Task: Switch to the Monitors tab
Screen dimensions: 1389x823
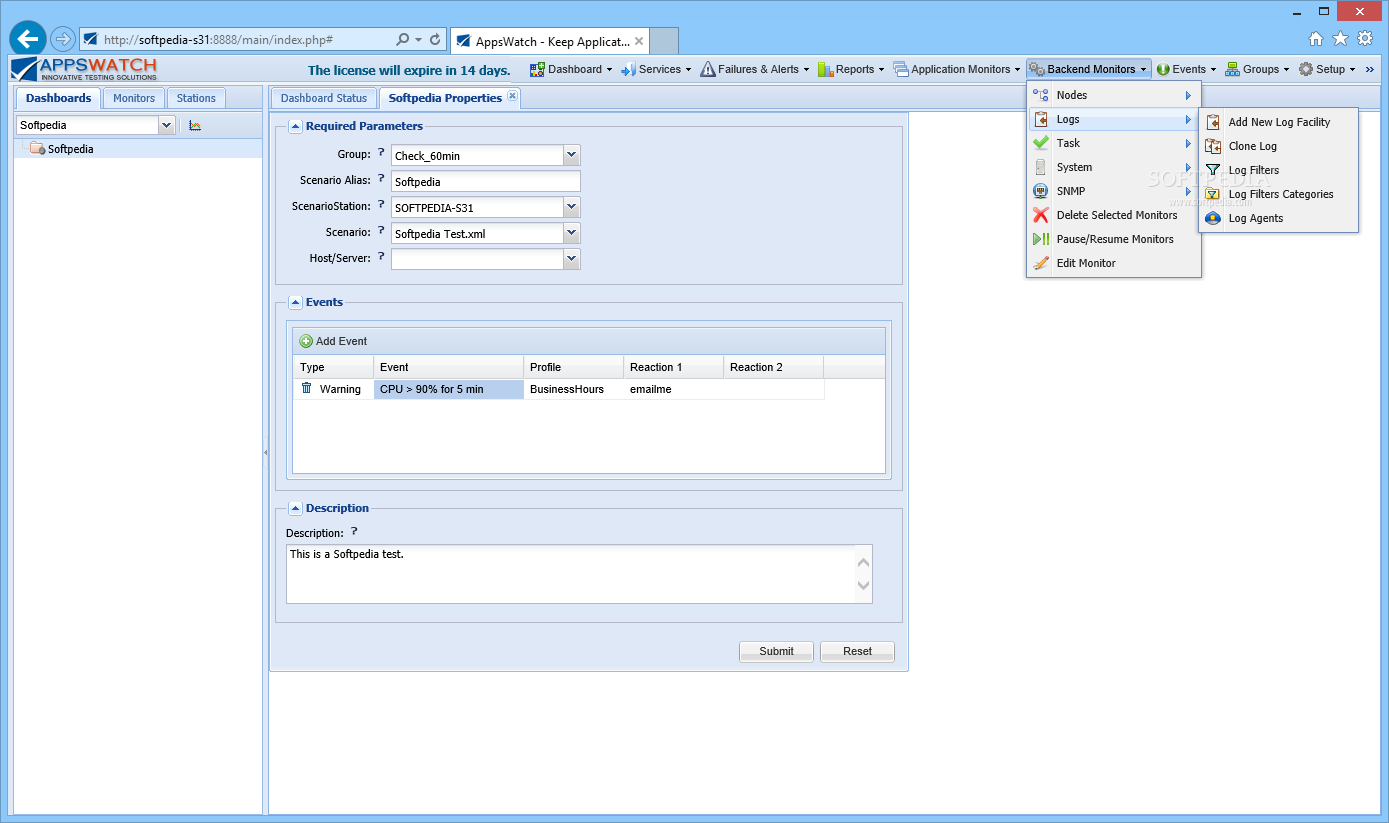Action: pos(134,98)
